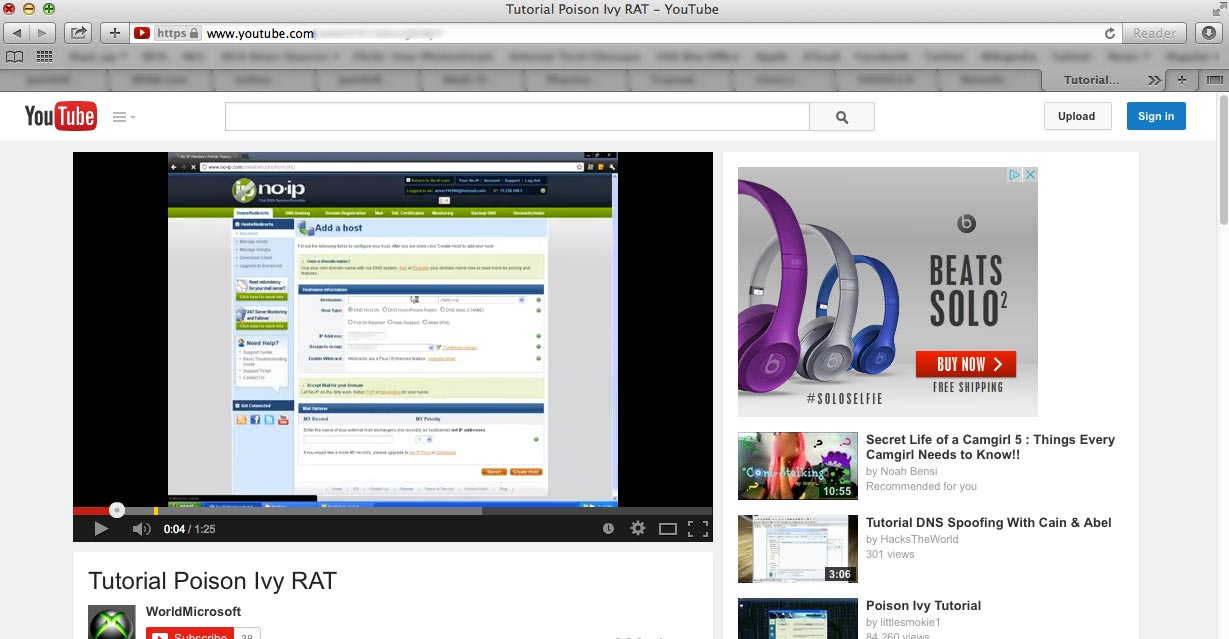
Task: Switch player to theater mode
Action: coord(667,529)
